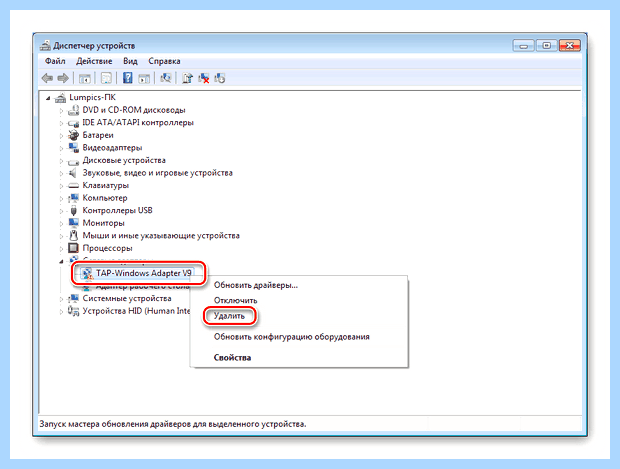
Task: Click status bar text Запуск мастера обновления
Action: (172, 424)
